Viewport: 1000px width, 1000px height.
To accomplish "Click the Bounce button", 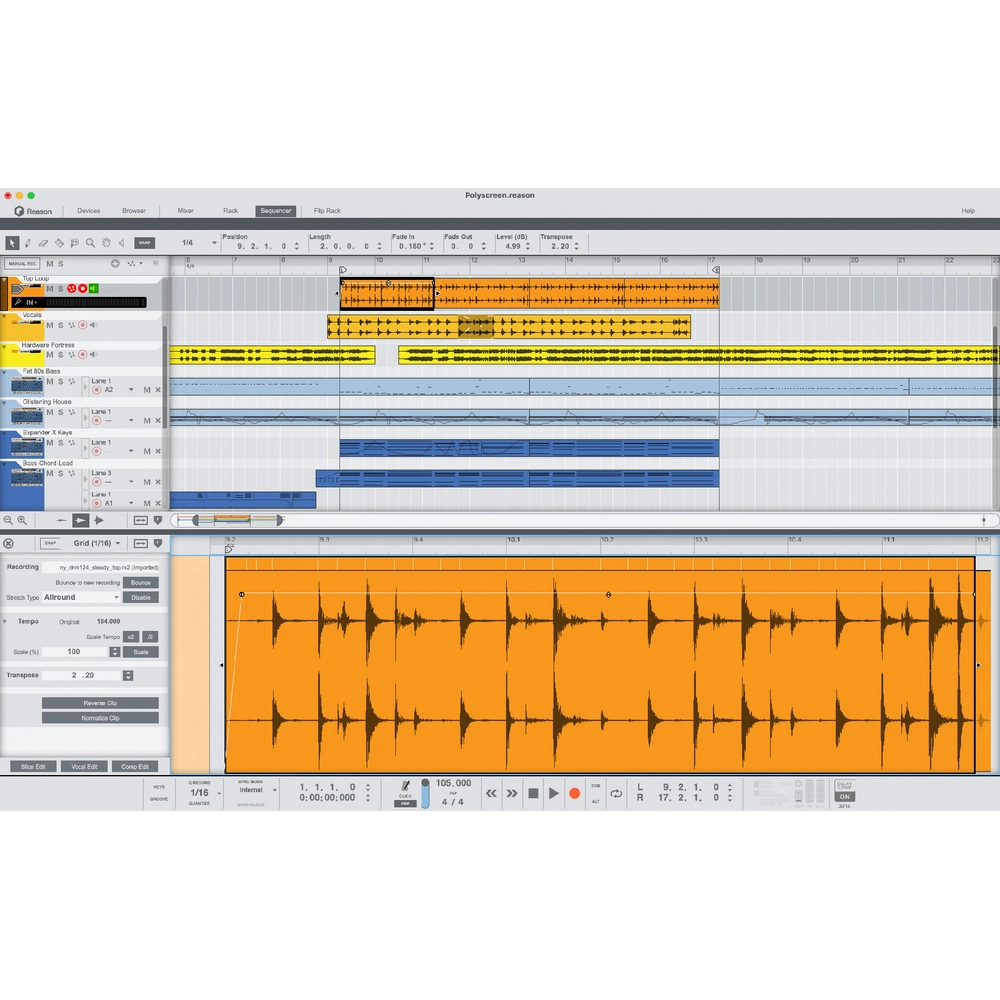I will pos(141,582).
